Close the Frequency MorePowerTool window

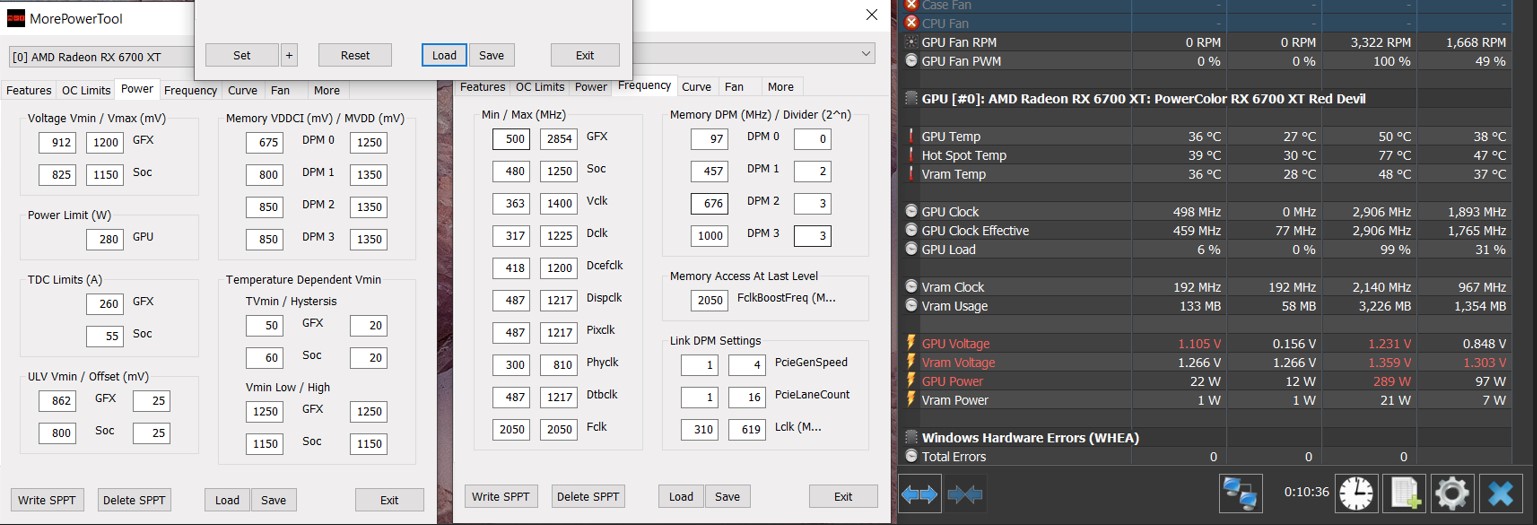click(x=872, y=15)
